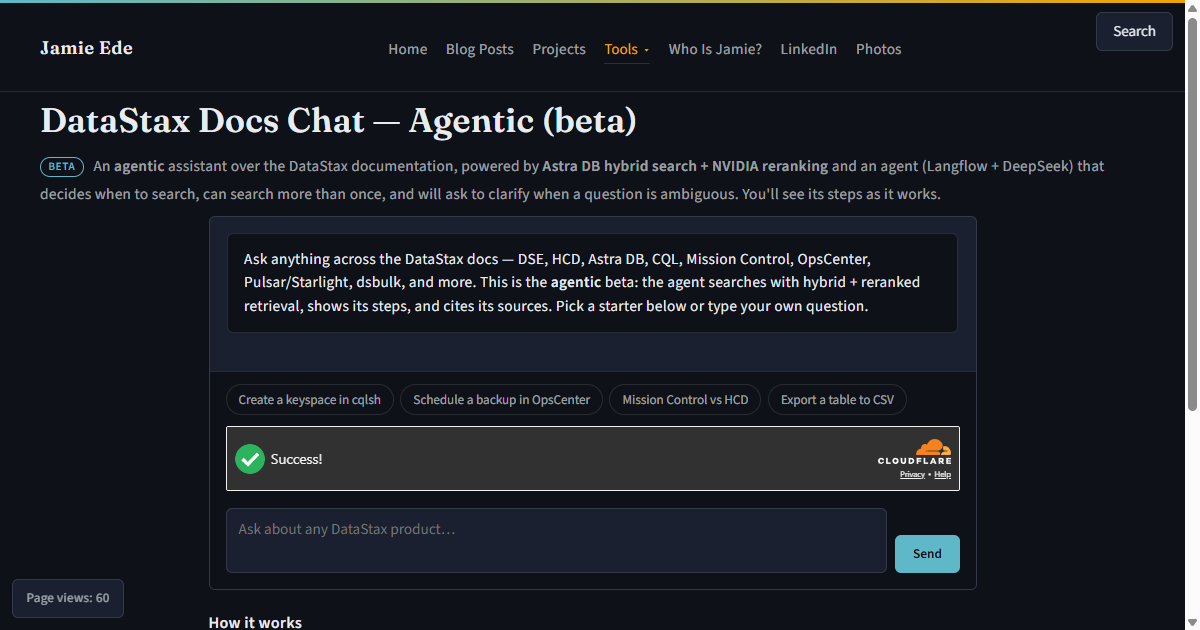The height and width of the screenshot is (630, 1200).
Task: Open the Projects page
Action: coord(559,49)
